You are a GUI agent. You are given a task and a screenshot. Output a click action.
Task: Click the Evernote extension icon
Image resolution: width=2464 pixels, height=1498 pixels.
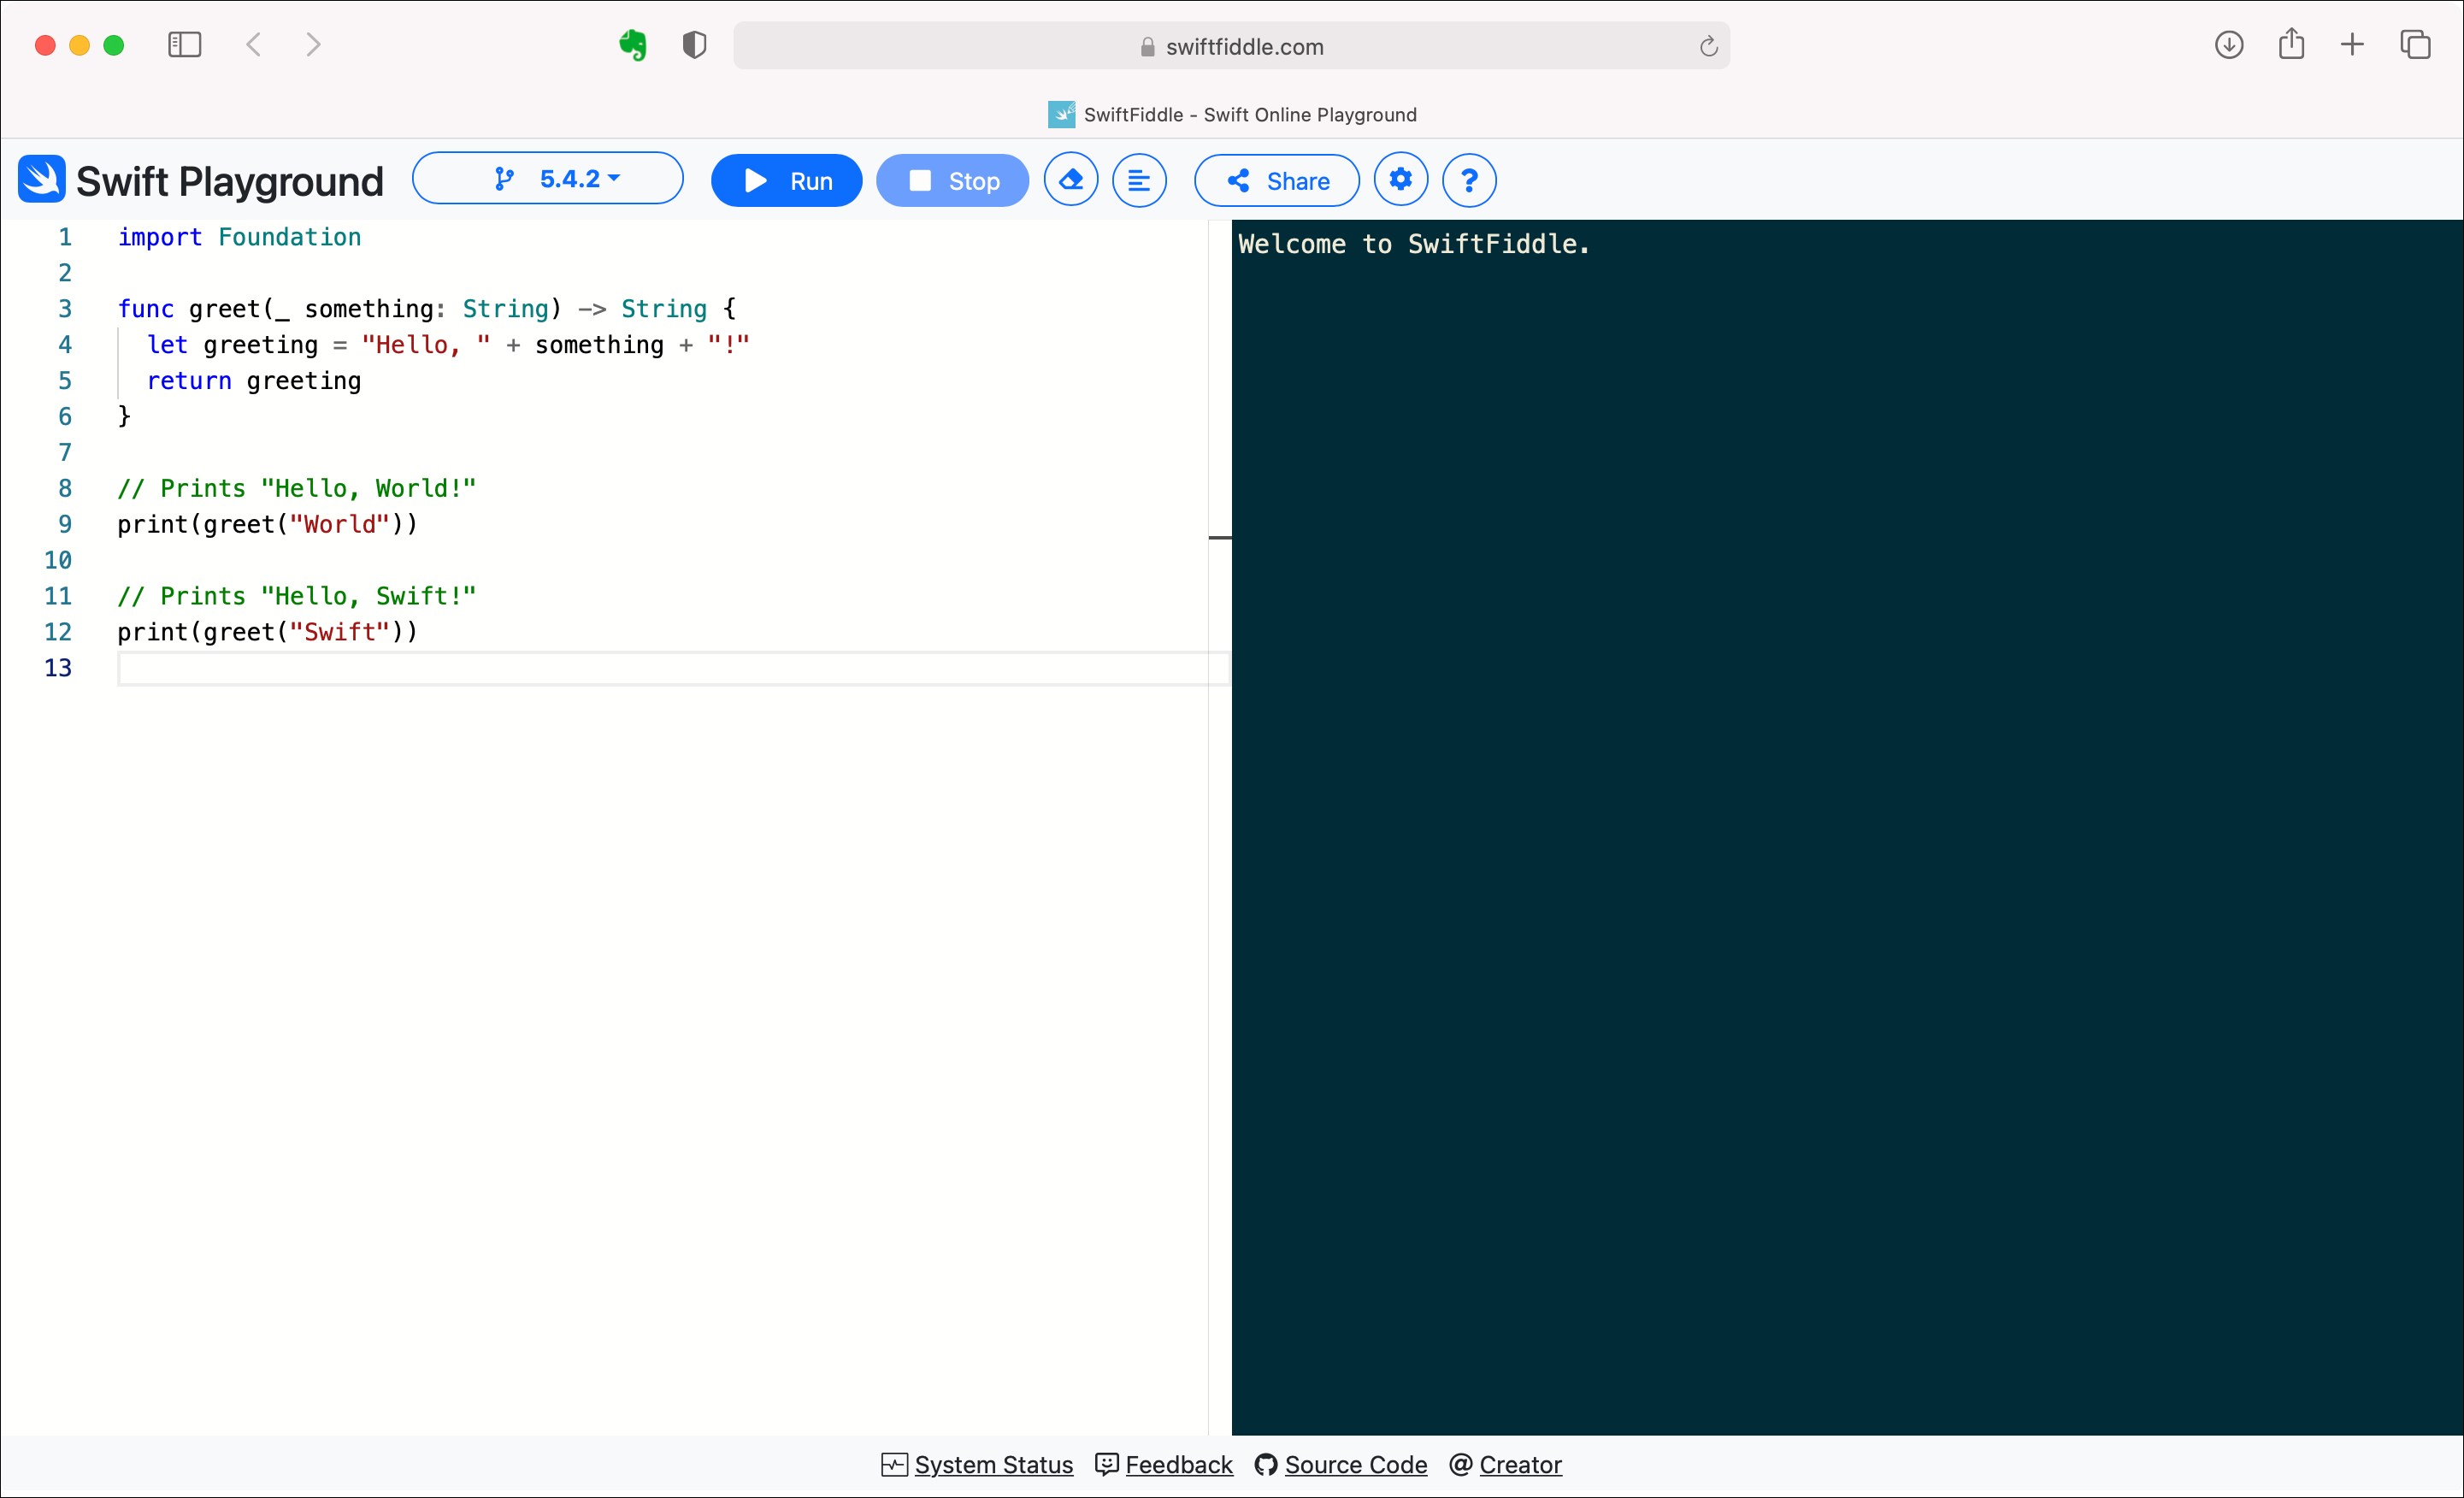[633, 45]
